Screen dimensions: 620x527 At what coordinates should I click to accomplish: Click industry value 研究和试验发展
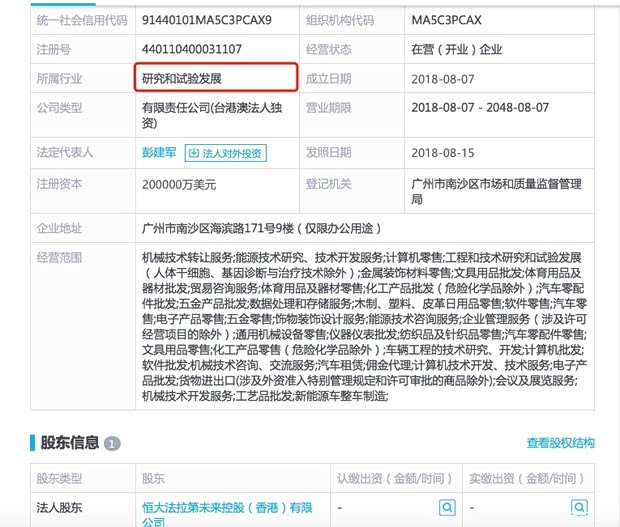coord(181,79)
